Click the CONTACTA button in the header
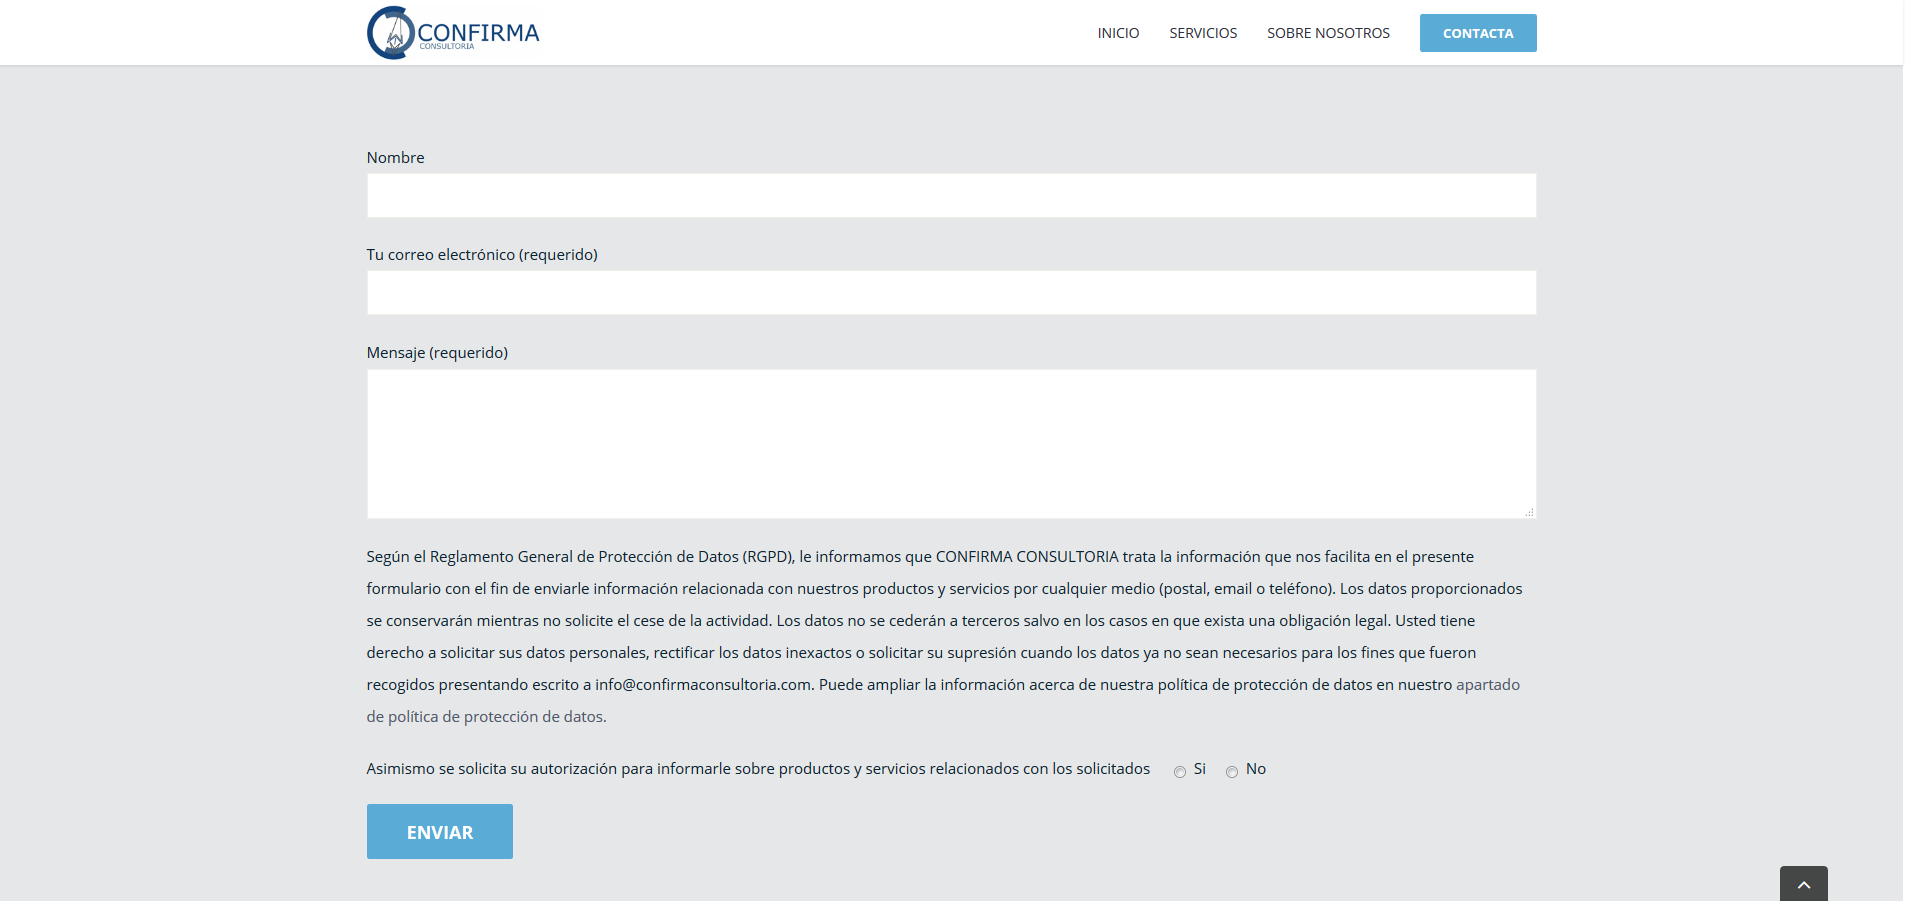This screenshot has width=1920, height=901. pyautogui.click(x=1478, y=33)
